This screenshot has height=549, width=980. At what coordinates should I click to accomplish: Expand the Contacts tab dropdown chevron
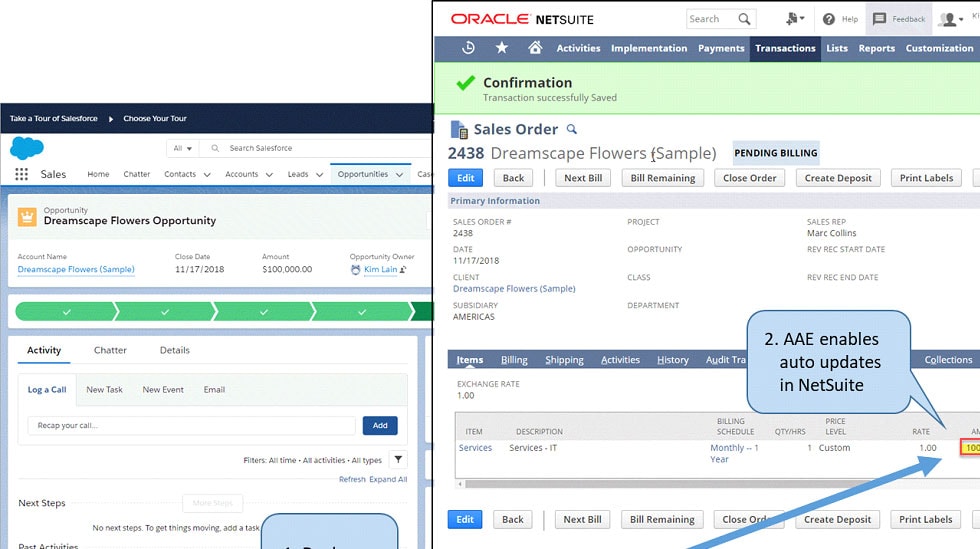point(207,174)
